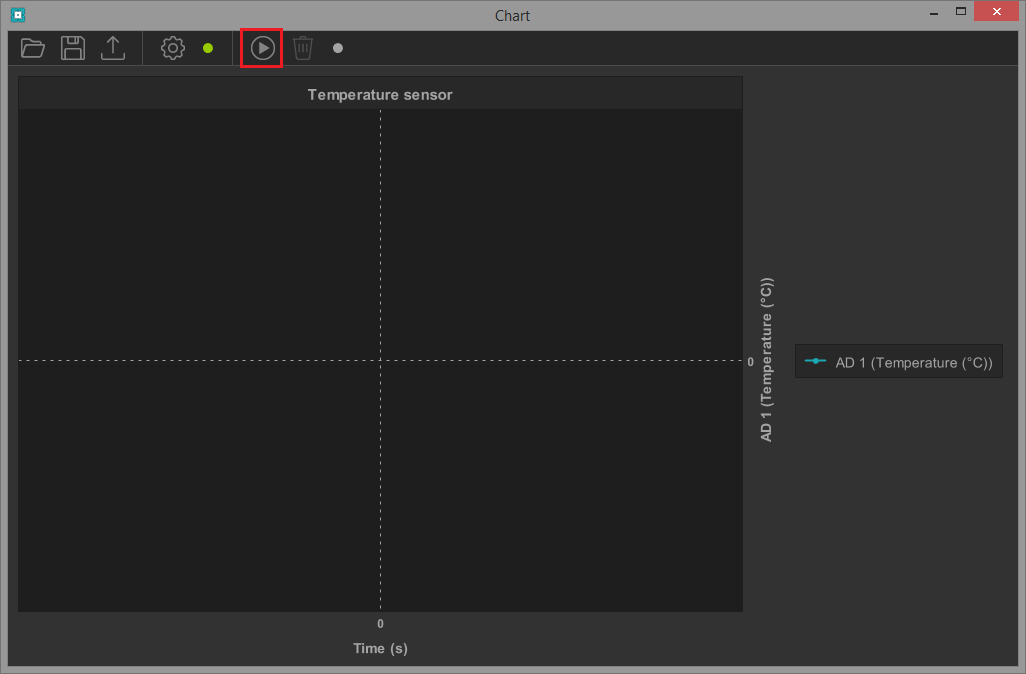Click the 0 tick on time axis
Screen dimensions: 1026x674
pos(380,624)
